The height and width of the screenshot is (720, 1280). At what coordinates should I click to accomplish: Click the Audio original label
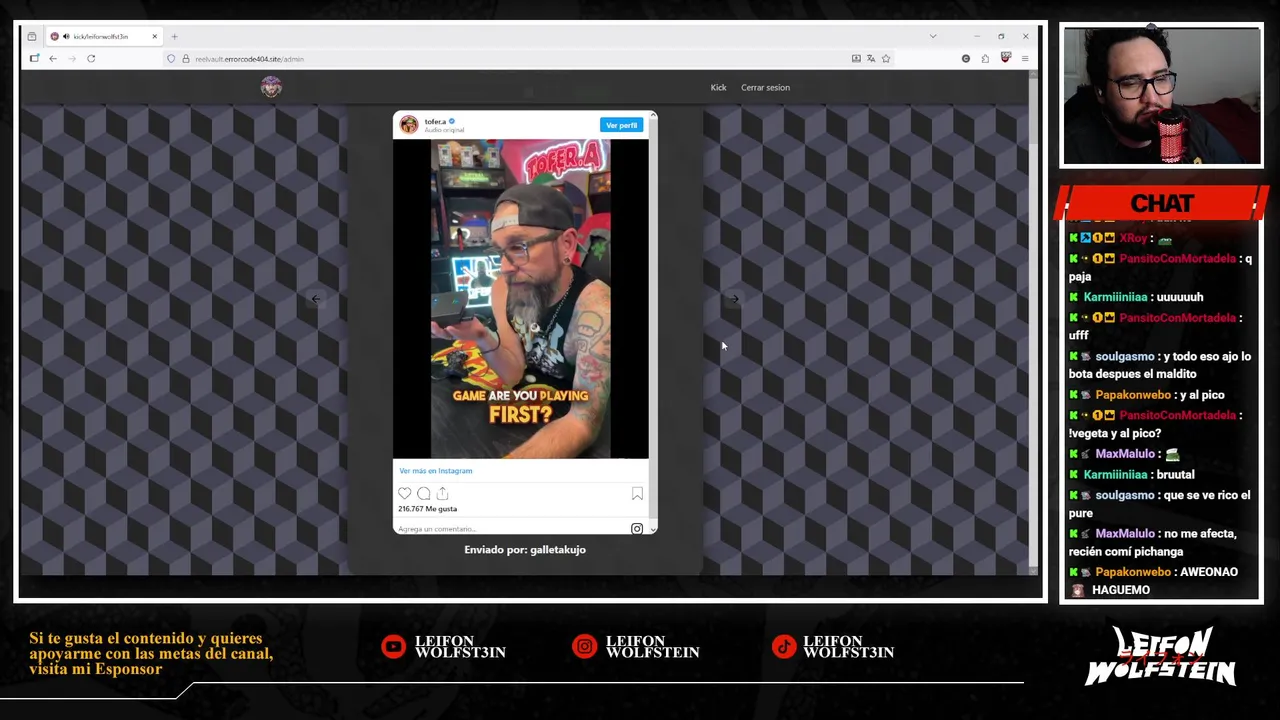[x=444, y=130]
